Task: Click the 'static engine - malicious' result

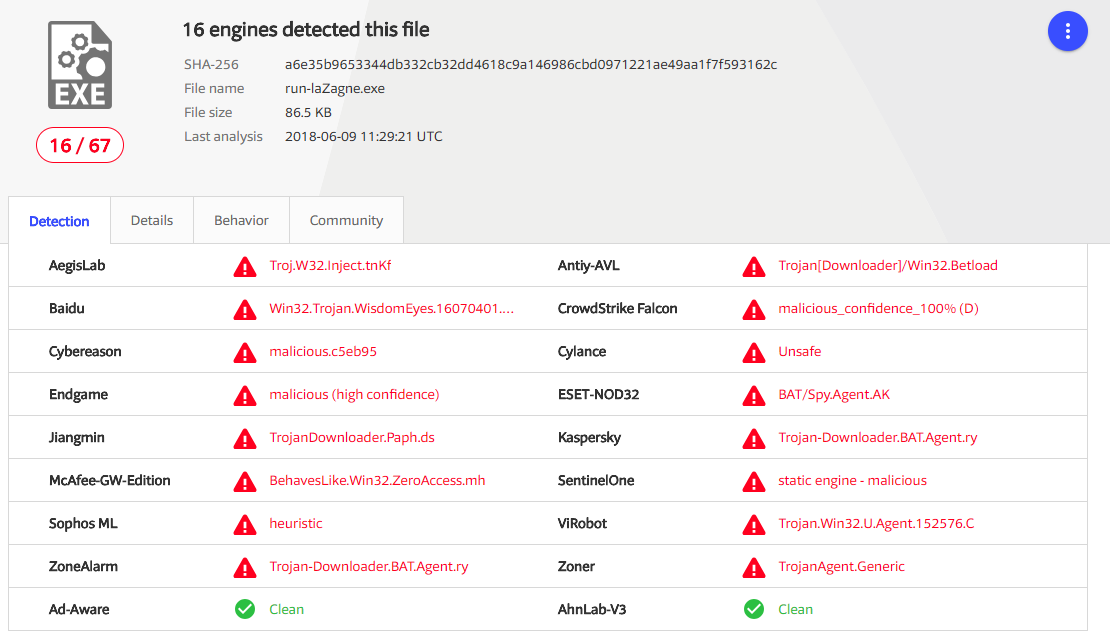Action: tap(852, 481)
